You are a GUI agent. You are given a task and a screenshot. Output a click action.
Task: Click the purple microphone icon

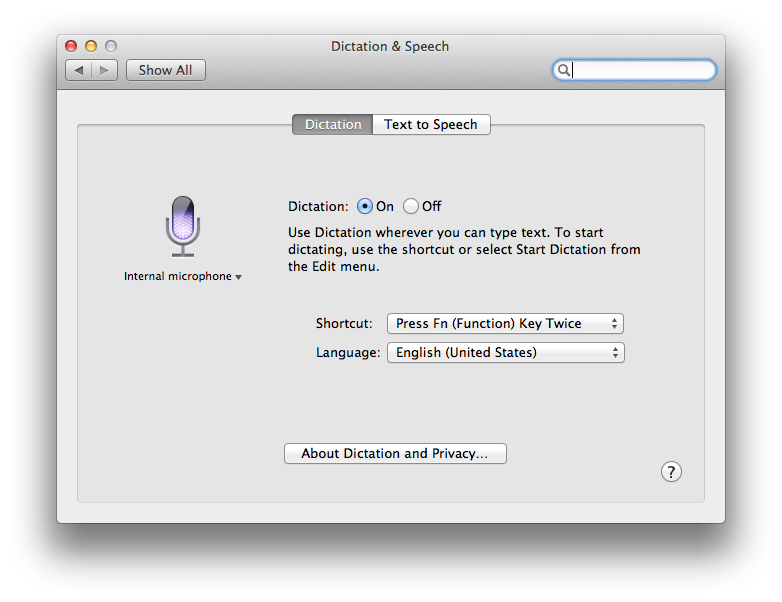pos(182,224)
